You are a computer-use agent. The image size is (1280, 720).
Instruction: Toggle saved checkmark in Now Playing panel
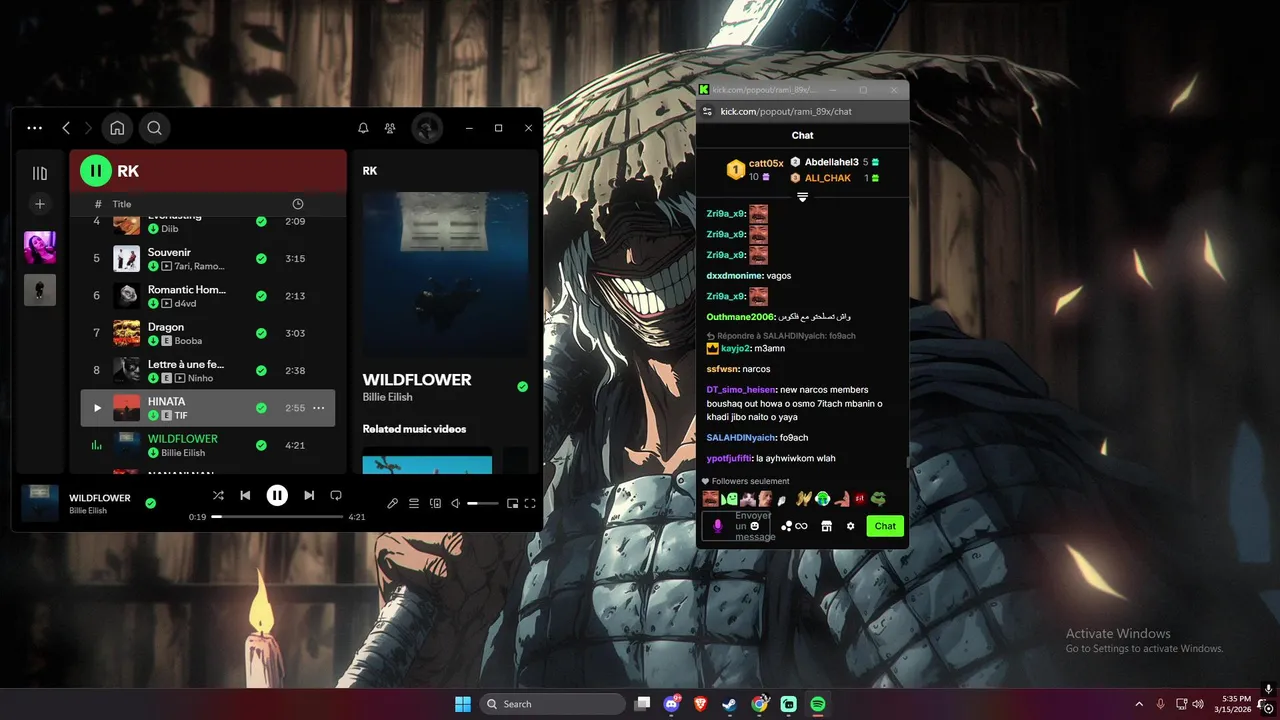pos(522,387)
